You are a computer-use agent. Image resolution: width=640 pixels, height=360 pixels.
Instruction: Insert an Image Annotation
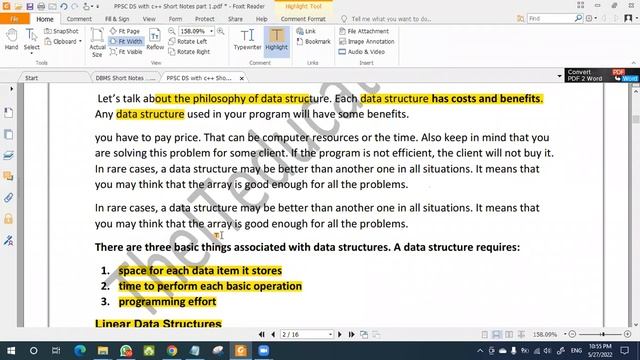pyautogui.click(x=367, y=42)
